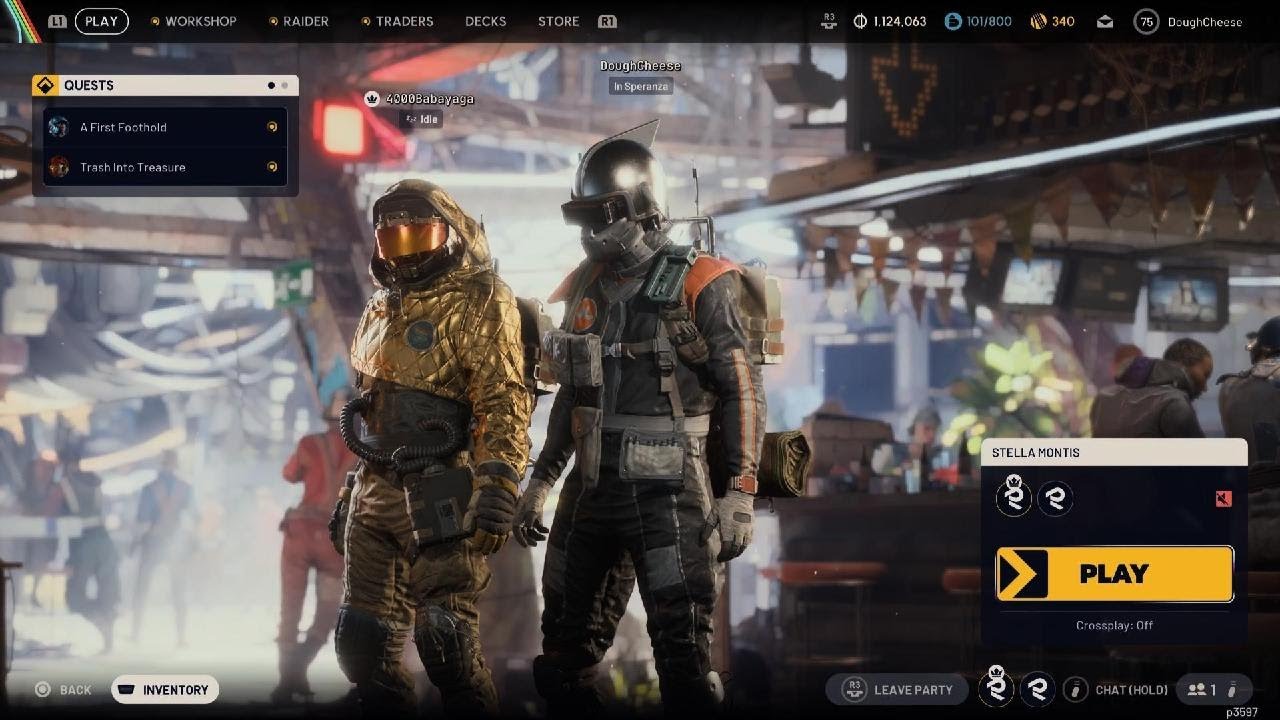Click the In Speranza status tag

[640, 87]
